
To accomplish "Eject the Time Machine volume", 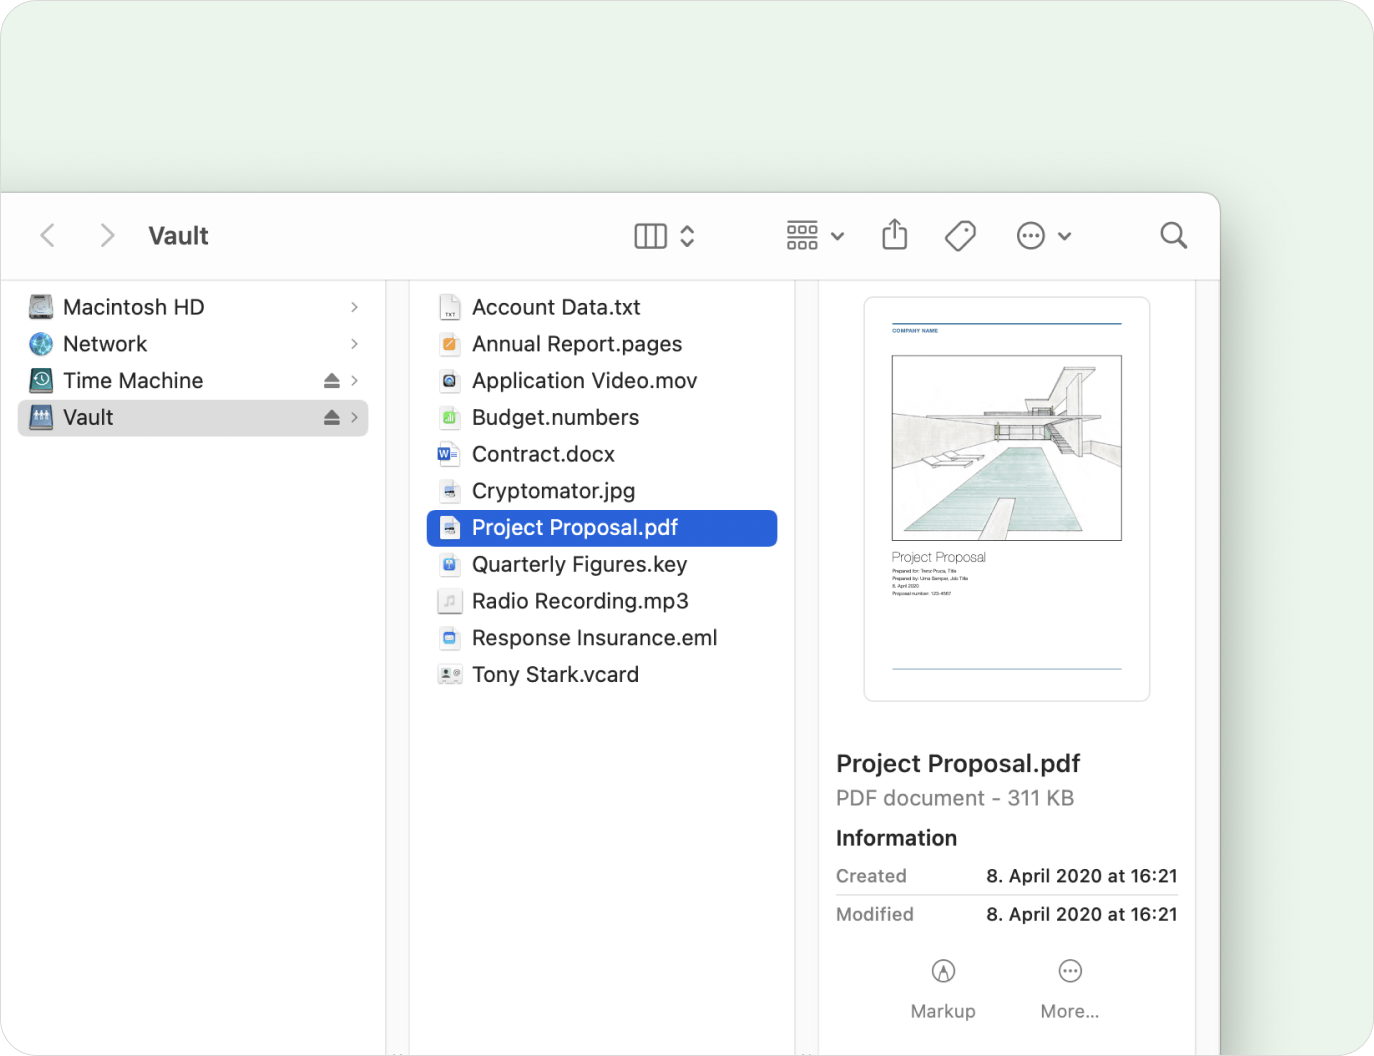I will pos(332,381).
